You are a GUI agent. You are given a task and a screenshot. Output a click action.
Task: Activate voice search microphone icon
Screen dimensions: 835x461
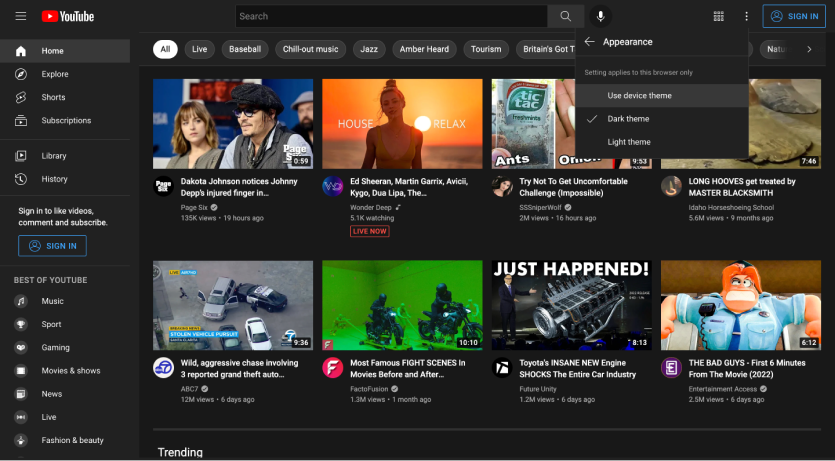click(600, 16)
